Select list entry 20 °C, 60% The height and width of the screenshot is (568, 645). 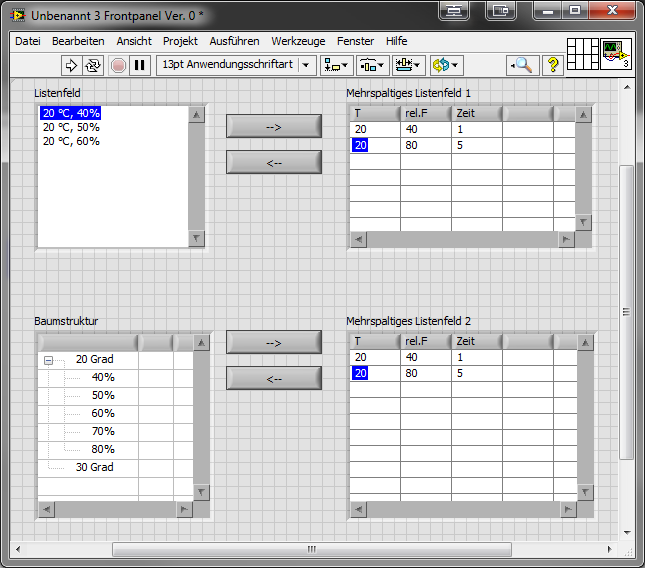(x=71, y=141)
